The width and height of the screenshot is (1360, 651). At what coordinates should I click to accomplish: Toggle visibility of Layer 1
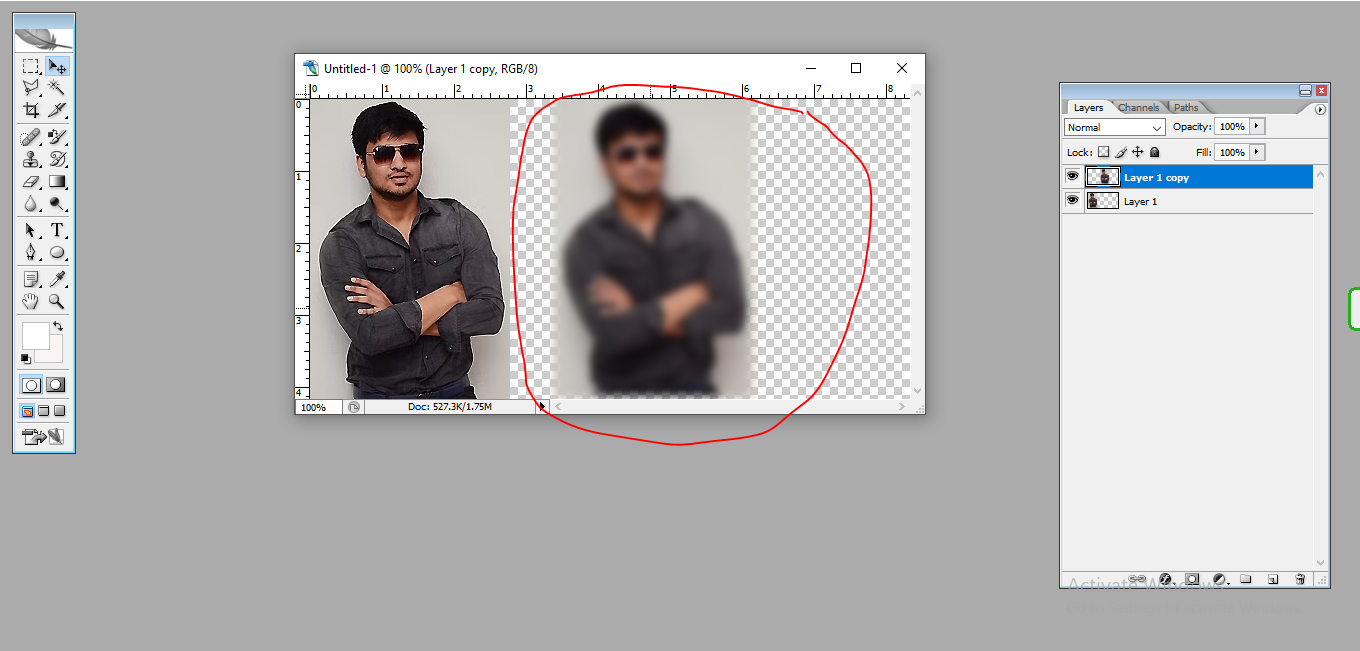pos(1073,200)
